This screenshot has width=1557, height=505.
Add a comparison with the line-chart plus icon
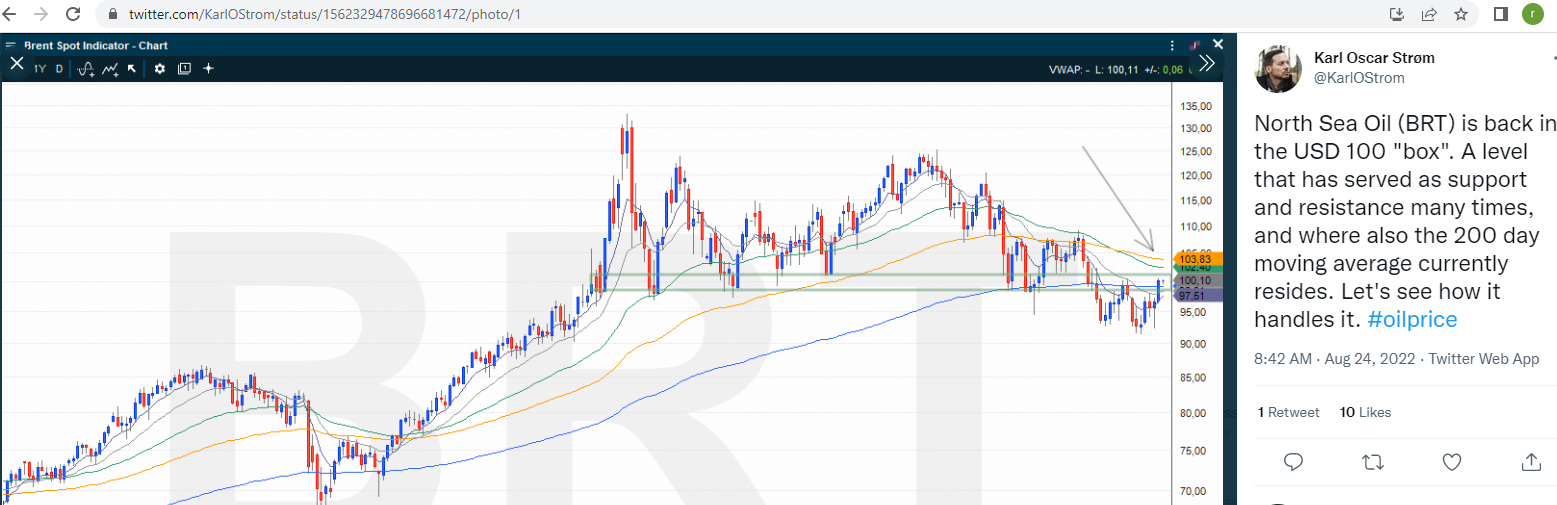pyautogui.click(x=111, y=69)
